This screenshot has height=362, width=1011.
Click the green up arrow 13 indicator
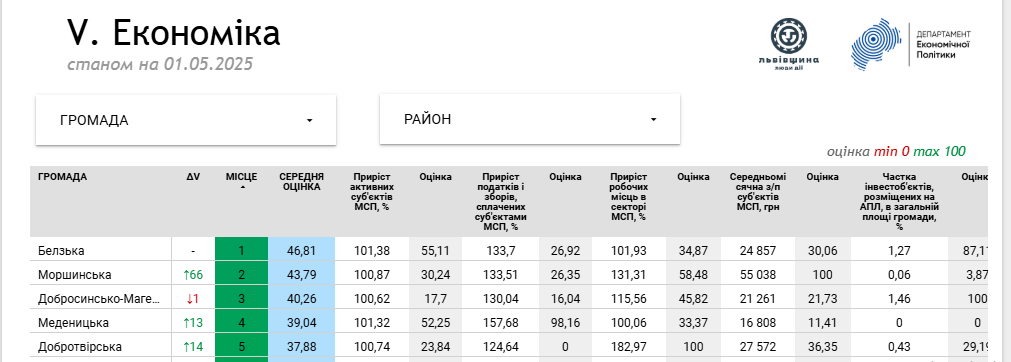click(x=193, y=323)
